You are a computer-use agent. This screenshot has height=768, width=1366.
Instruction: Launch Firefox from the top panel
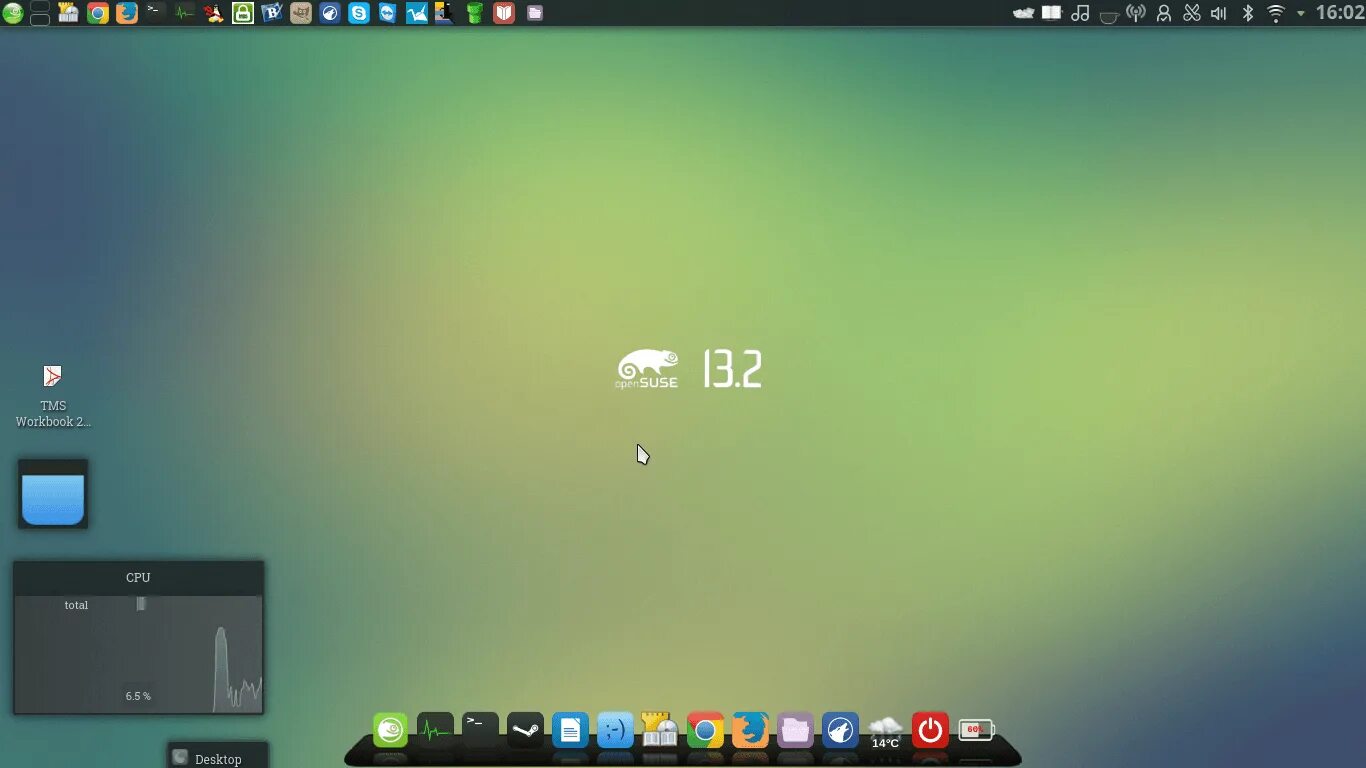tap(127, 13)
